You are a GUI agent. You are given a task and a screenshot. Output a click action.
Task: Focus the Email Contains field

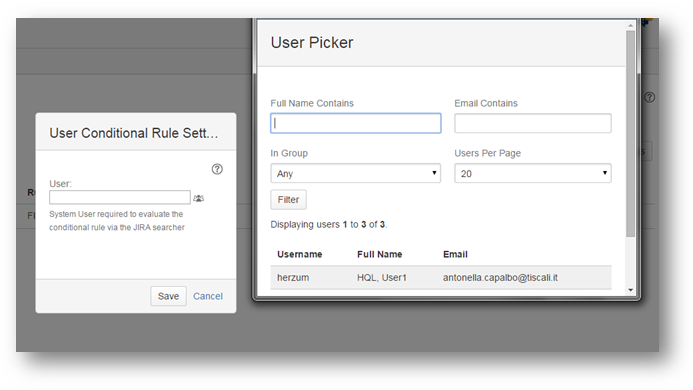click(533, 123)
